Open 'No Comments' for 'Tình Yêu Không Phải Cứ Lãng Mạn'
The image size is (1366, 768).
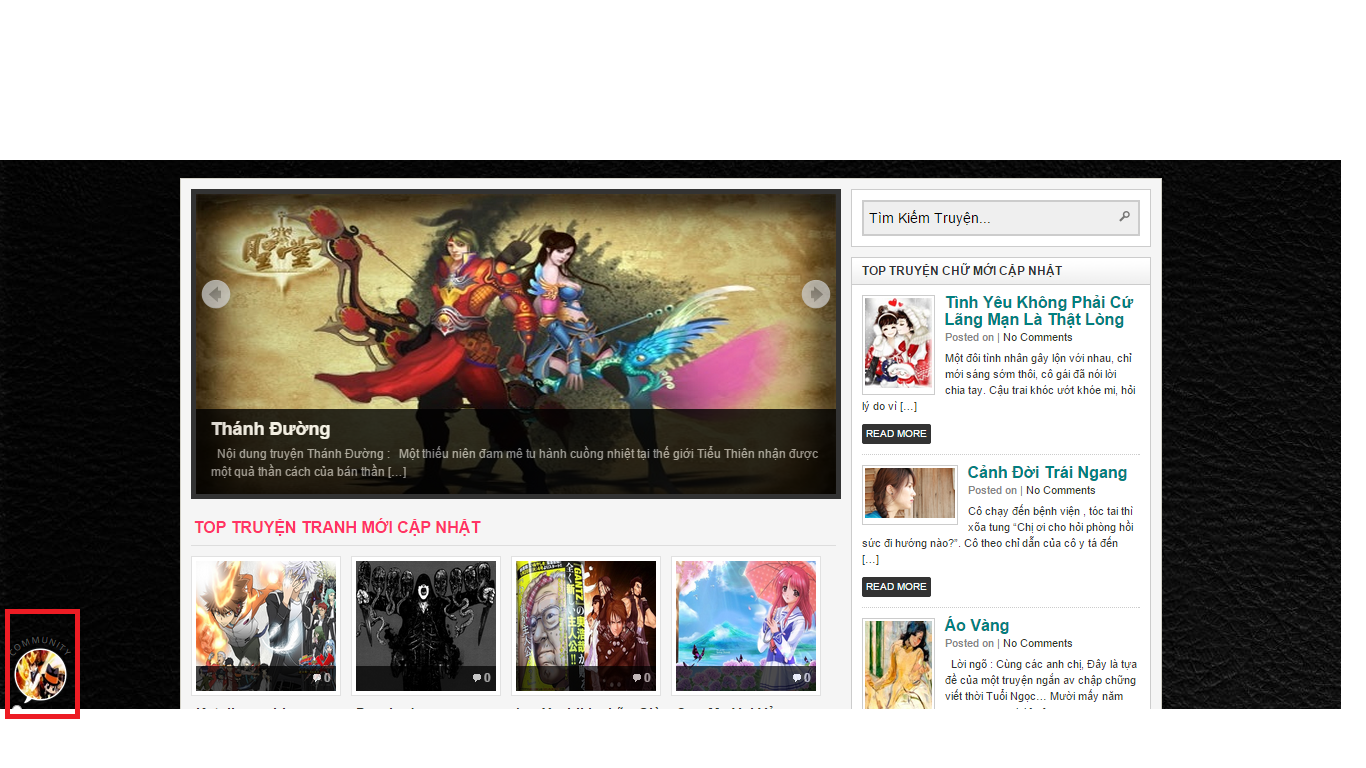(1037, 337)
